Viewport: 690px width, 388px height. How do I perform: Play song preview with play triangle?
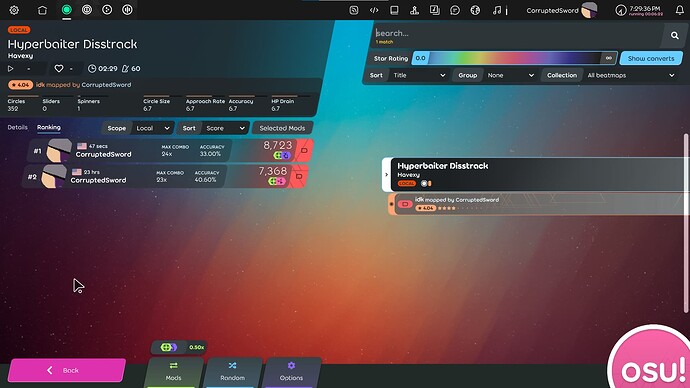[11, 69]
